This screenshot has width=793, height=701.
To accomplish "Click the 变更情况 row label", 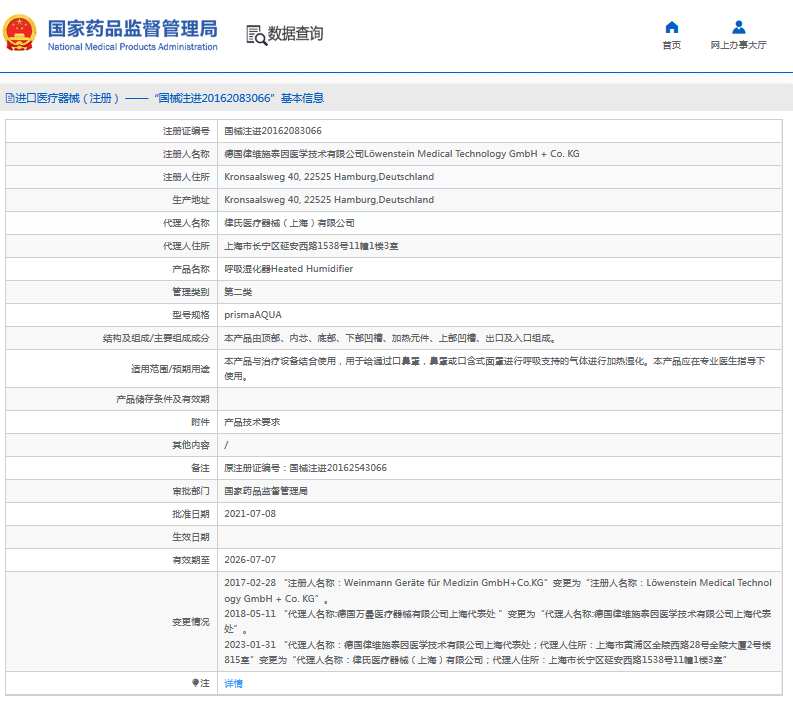I will 191,622.
